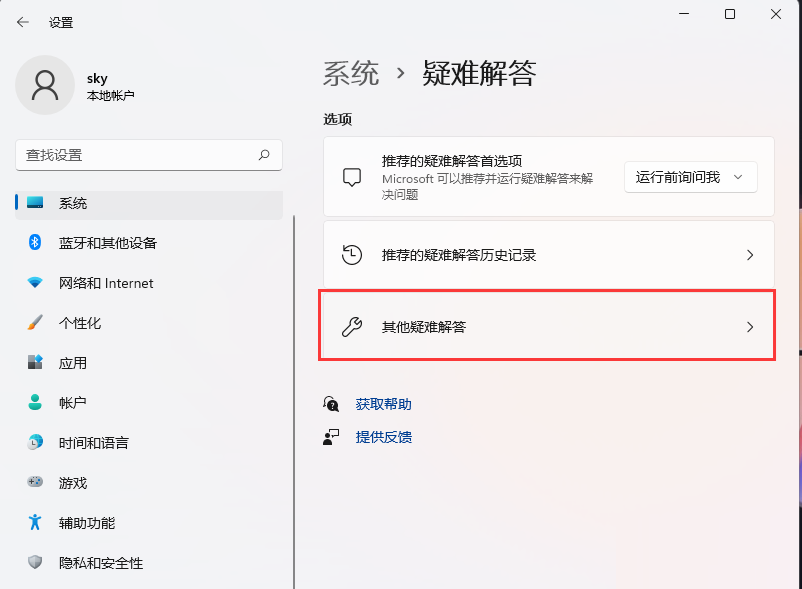Open 应用 settings page
802x589 pixels.
point(149,363)
